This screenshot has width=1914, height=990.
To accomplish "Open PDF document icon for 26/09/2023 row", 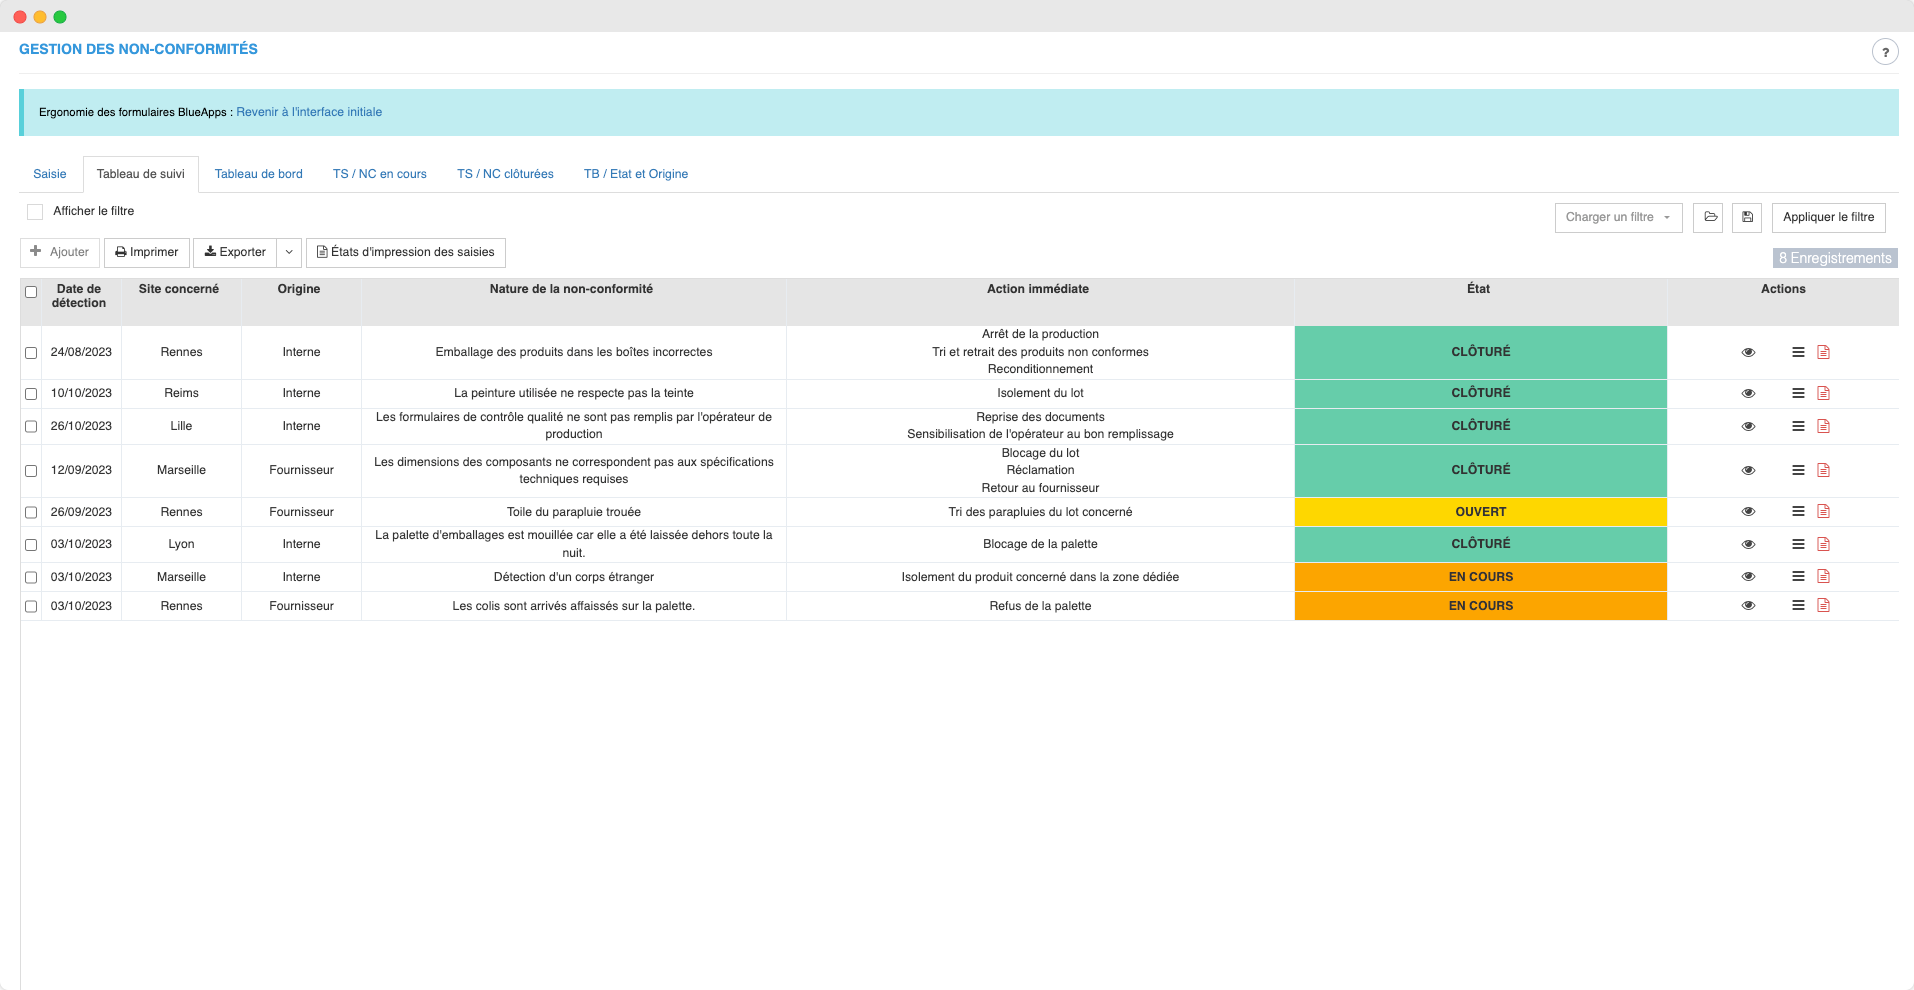I will pyautogui.click(x=1823, y=511).
